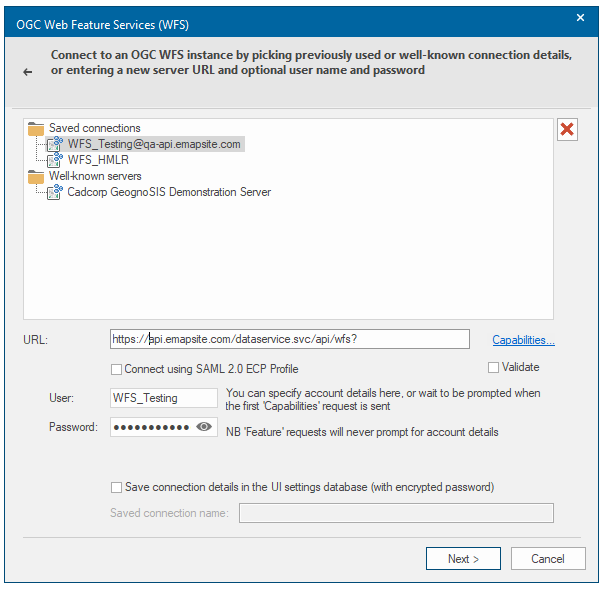This screenshot has height=592, width=600.
Task: Open the Capabilities... link
Action: (x=523, y=340)
